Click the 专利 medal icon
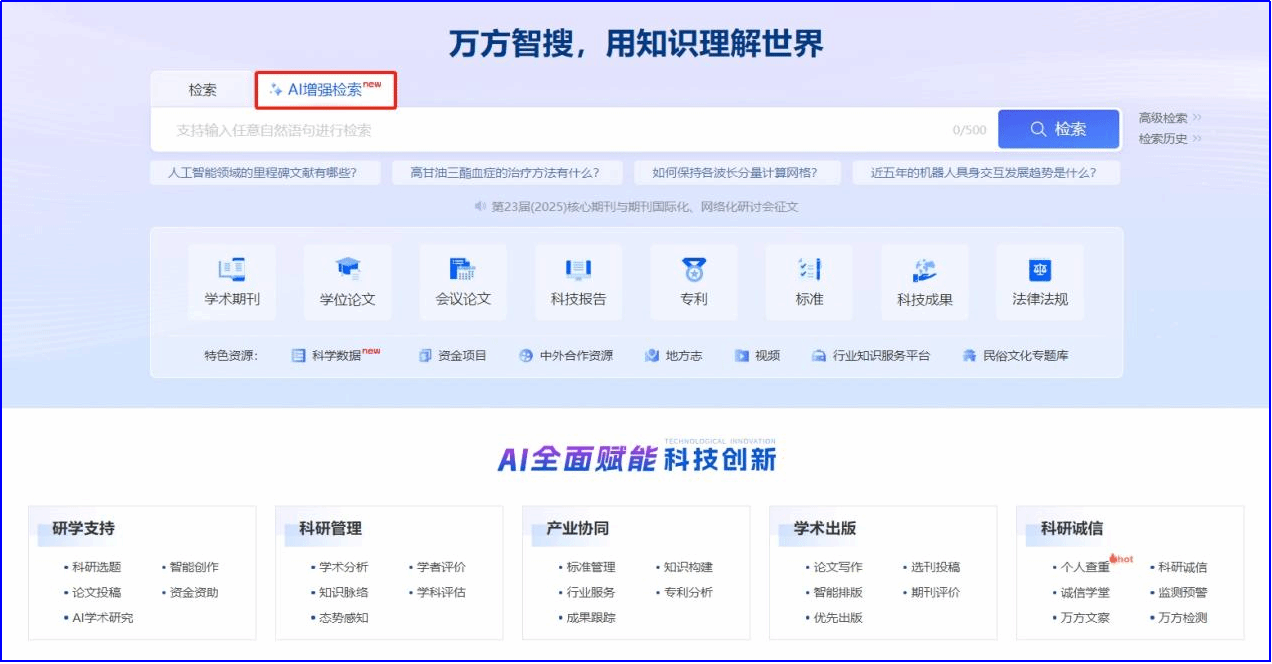The width and height of the screenshot is (1272, 664). 693,270
